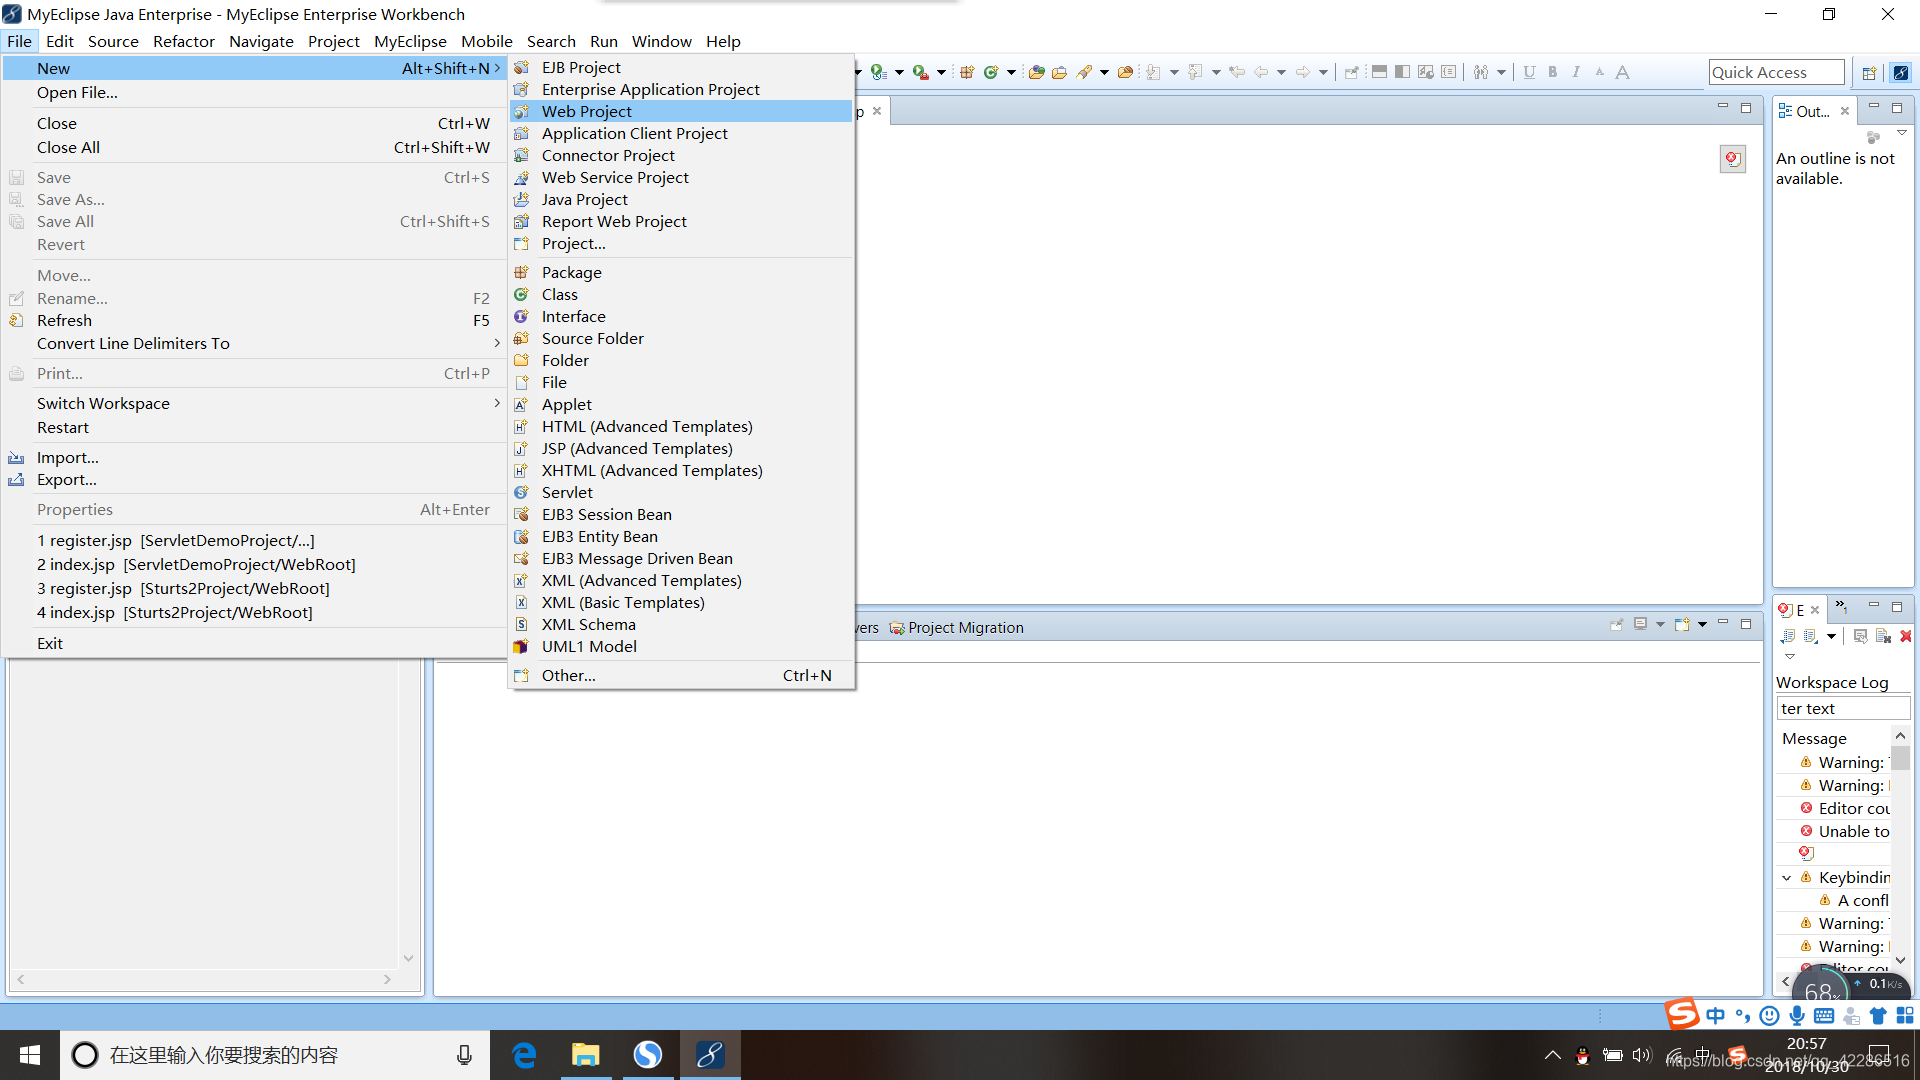Open New Java Class dropdown arrow

[x=1011, y=72]
